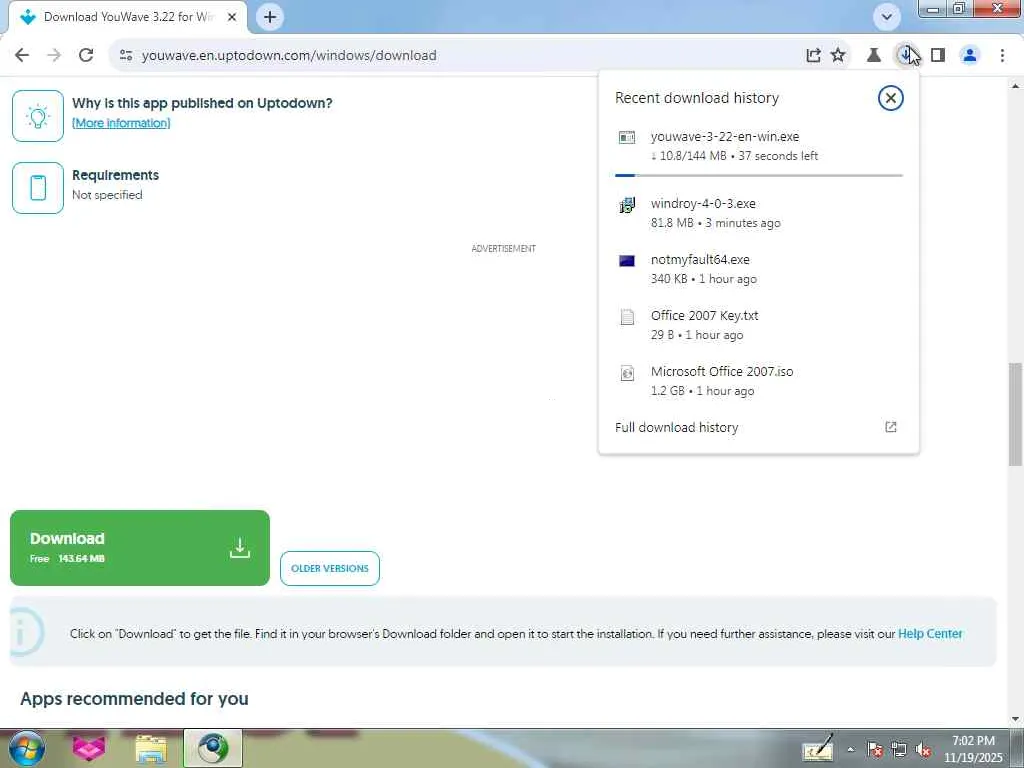Click the scrollbar up arrow
Screen dimensions: 1024x768
1015,86
